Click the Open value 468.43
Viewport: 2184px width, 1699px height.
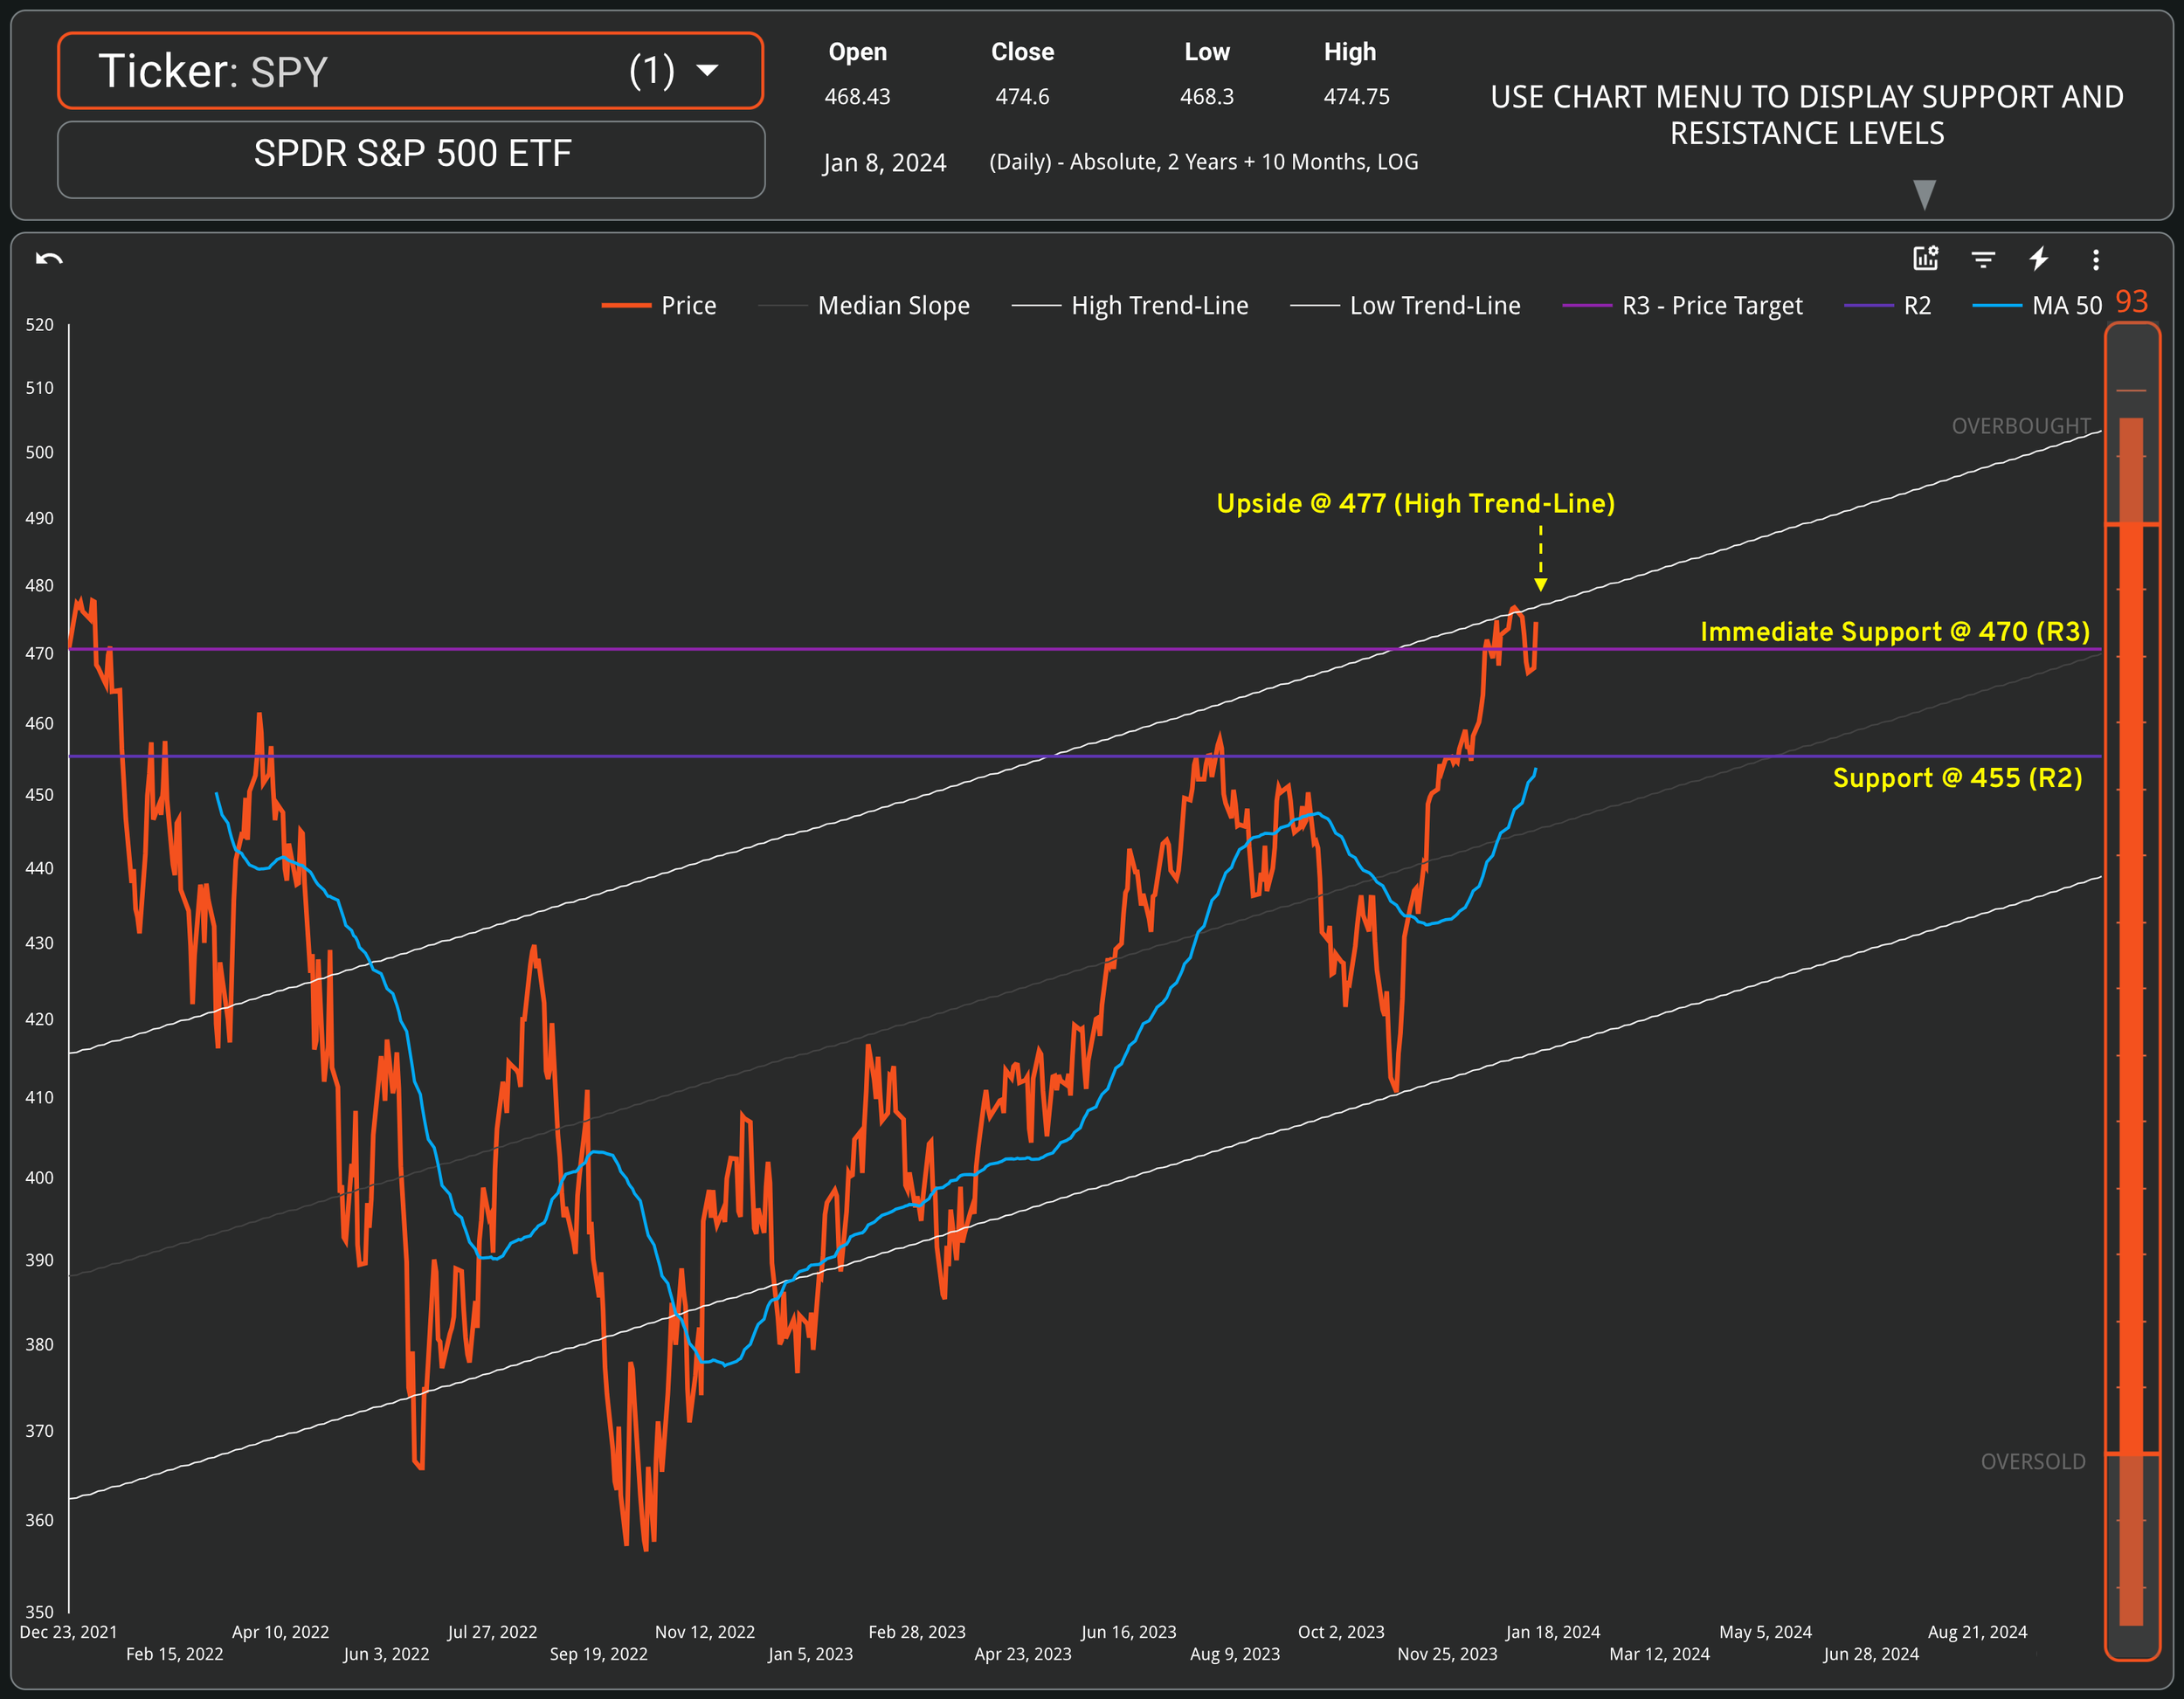tap(857, 97)
